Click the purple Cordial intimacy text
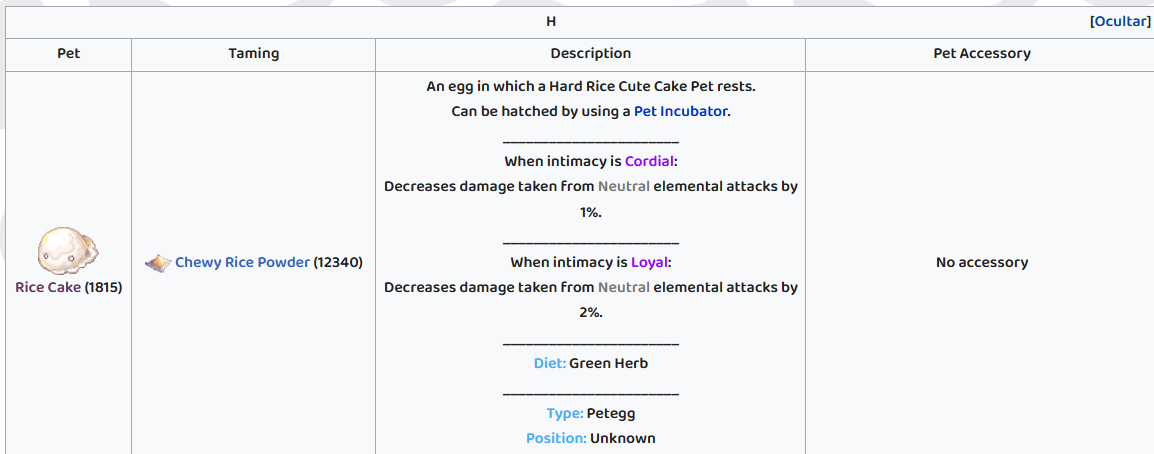 649,161
